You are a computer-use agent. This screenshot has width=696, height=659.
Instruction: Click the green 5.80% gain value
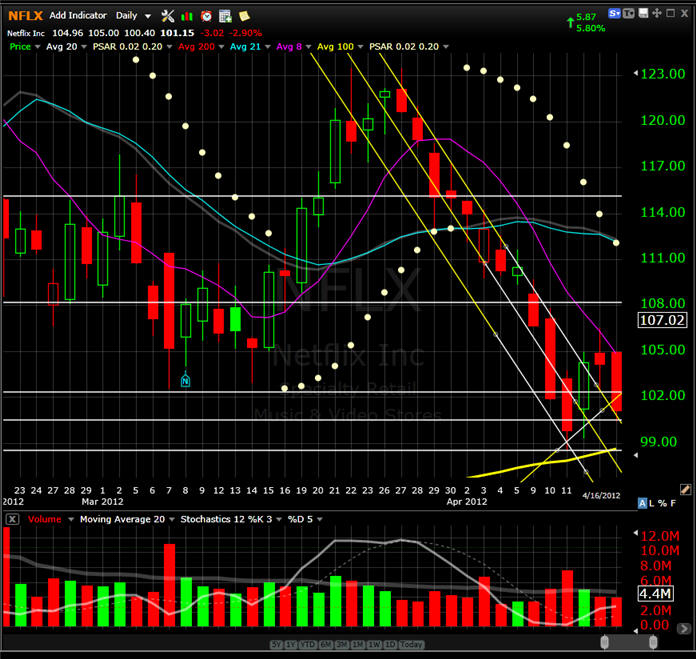point(591,28)
